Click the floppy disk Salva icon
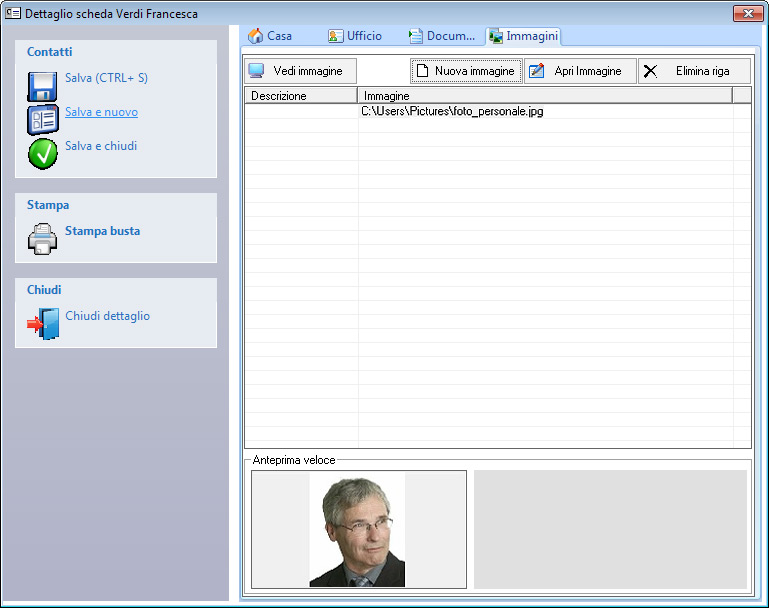The width and height of the screenshot is (769, 608). click(43, 86)
